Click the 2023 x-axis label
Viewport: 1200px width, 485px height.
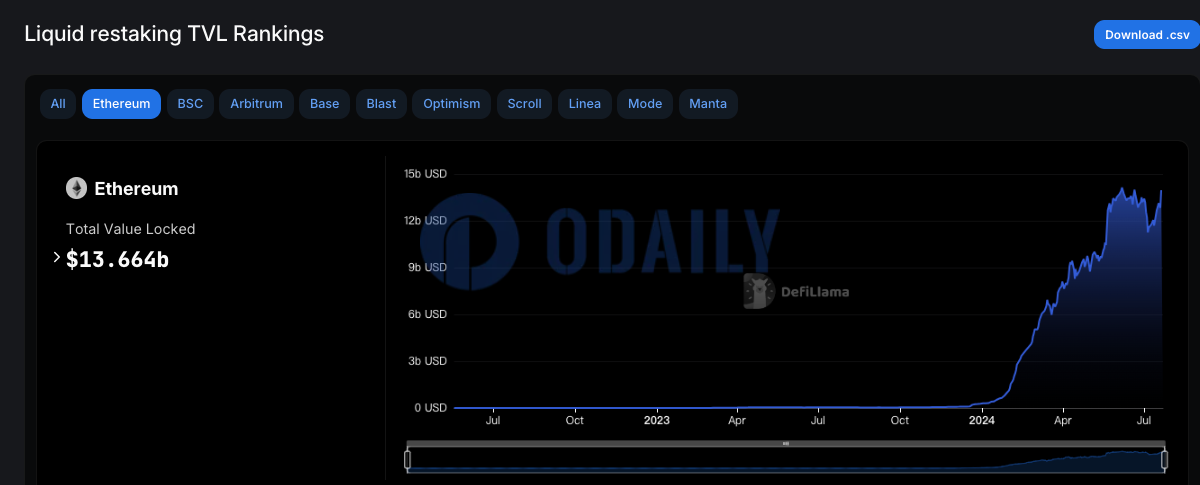656,422
